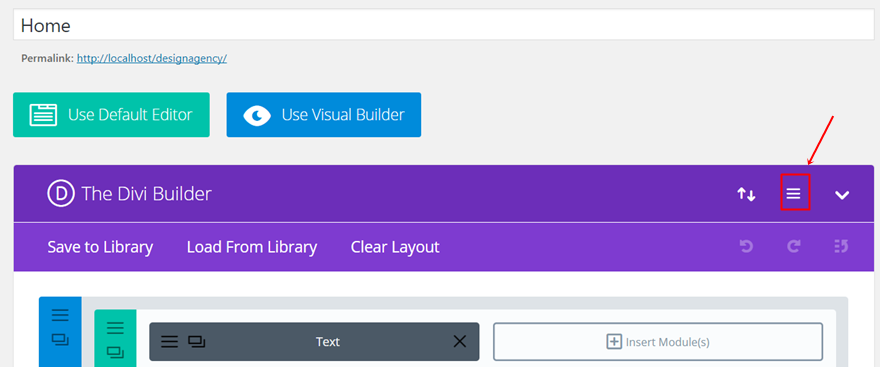The width and height of the screenshot is (880, 367).
Task: Switch to Use Default Editor
Action: pyautogui.click(x=111, y=115)
